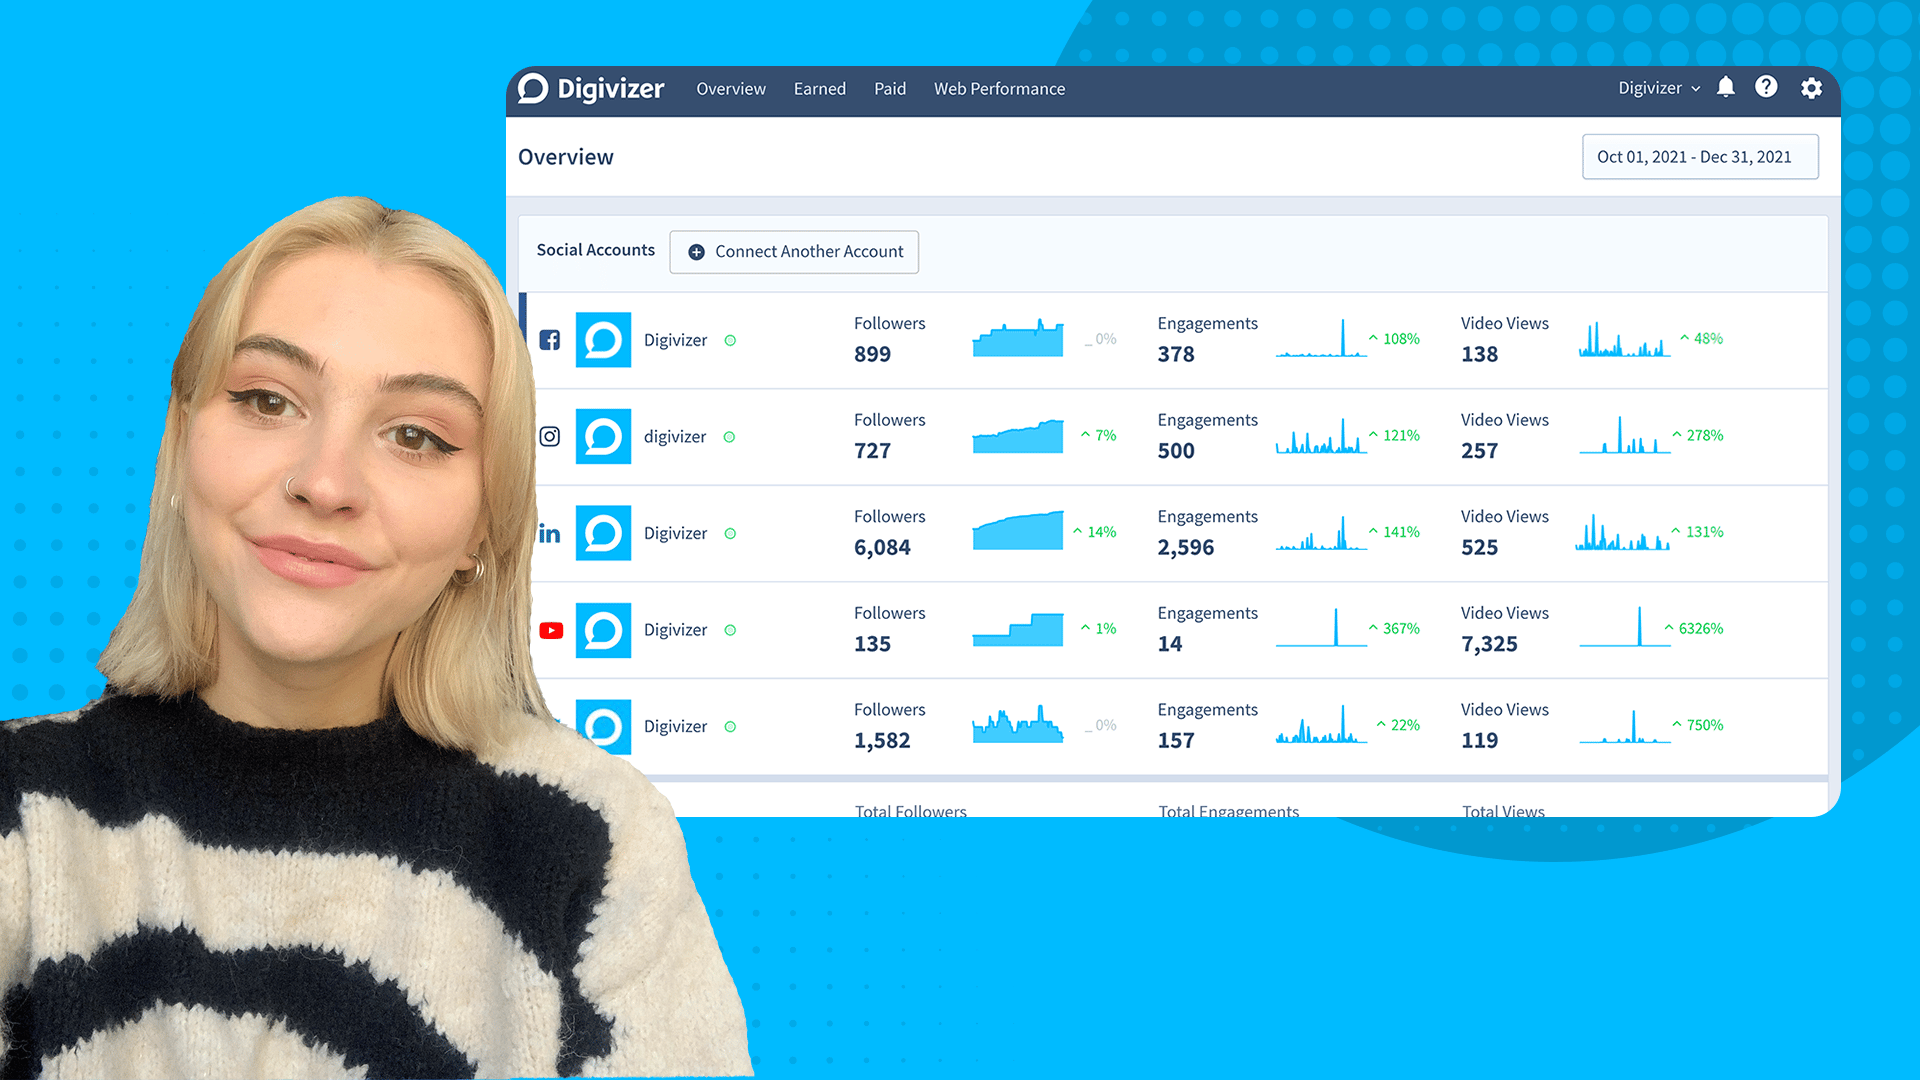Open the help question mark icon
This screenshot has width=1920, height=1080.
(1767, 87)
